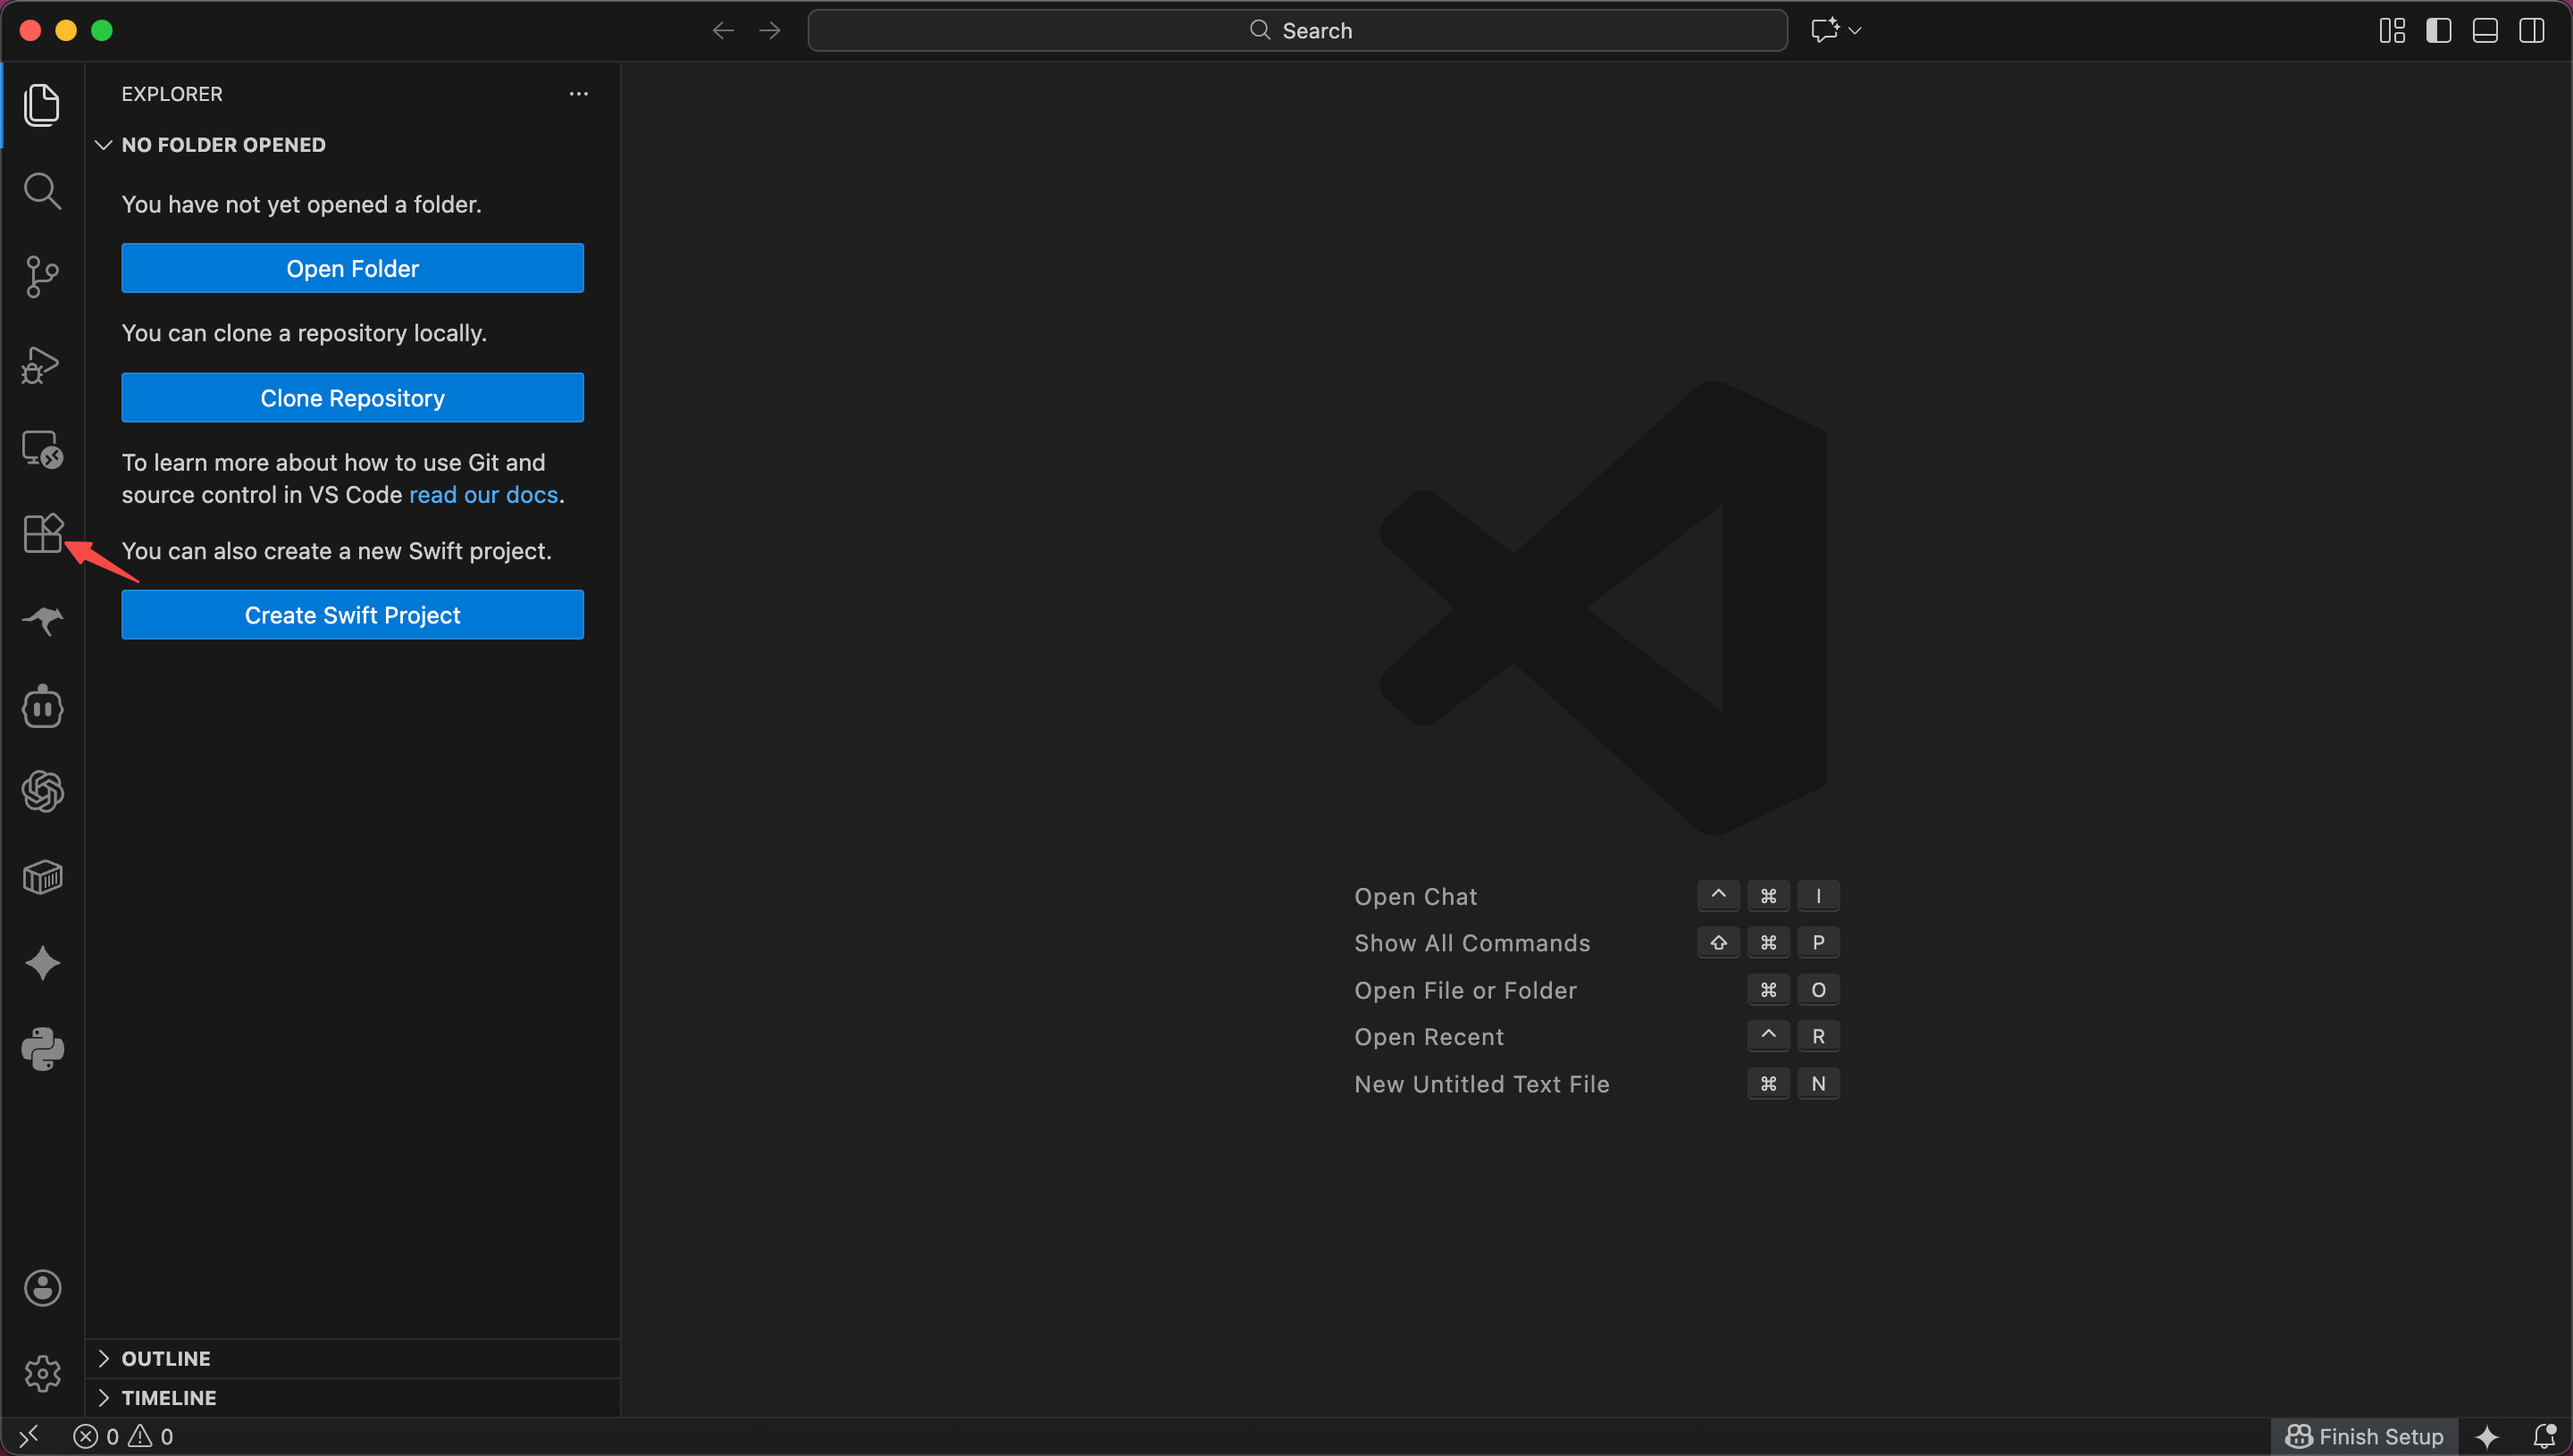The image size is (2573, 1456).
Task: Open the Manage gear menu
Action: pos(42,1374)
